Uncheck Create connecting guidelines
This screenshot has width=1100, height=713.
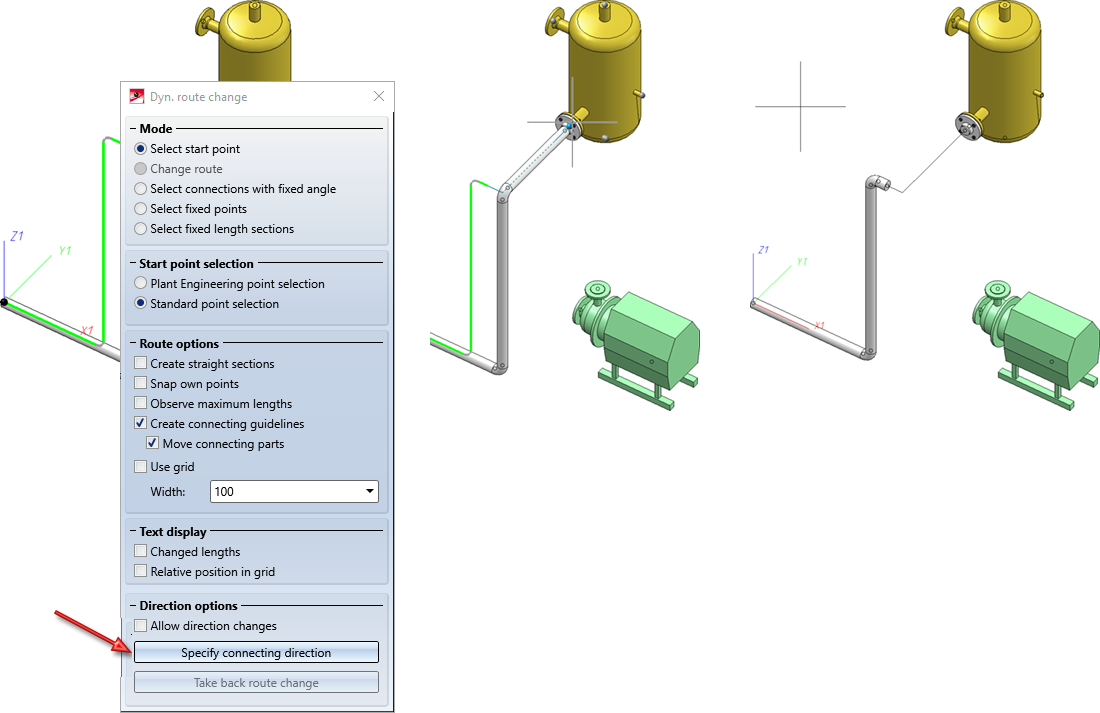click(x=140, y=423)
